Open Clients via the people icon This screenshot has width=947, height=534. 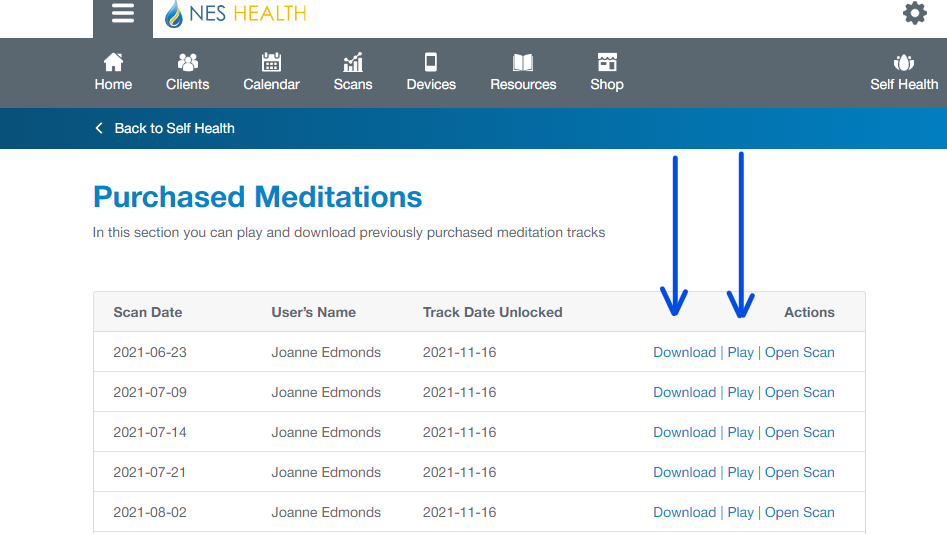188,63
